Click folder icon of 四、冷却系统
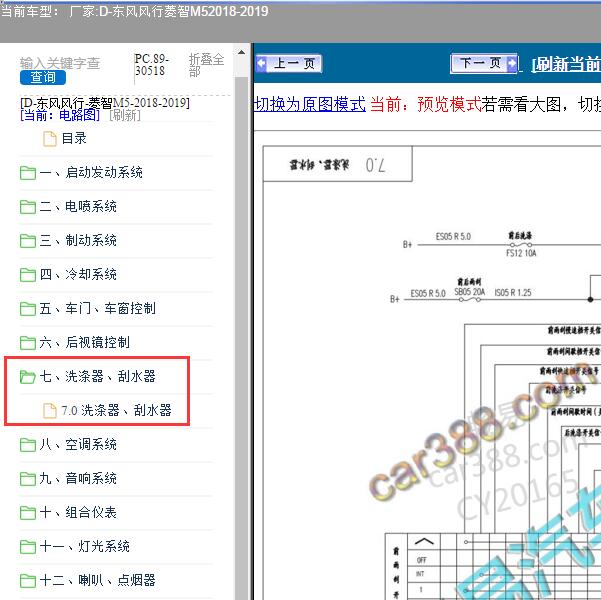This screenshot has height=600, width=601. point(28,275)
